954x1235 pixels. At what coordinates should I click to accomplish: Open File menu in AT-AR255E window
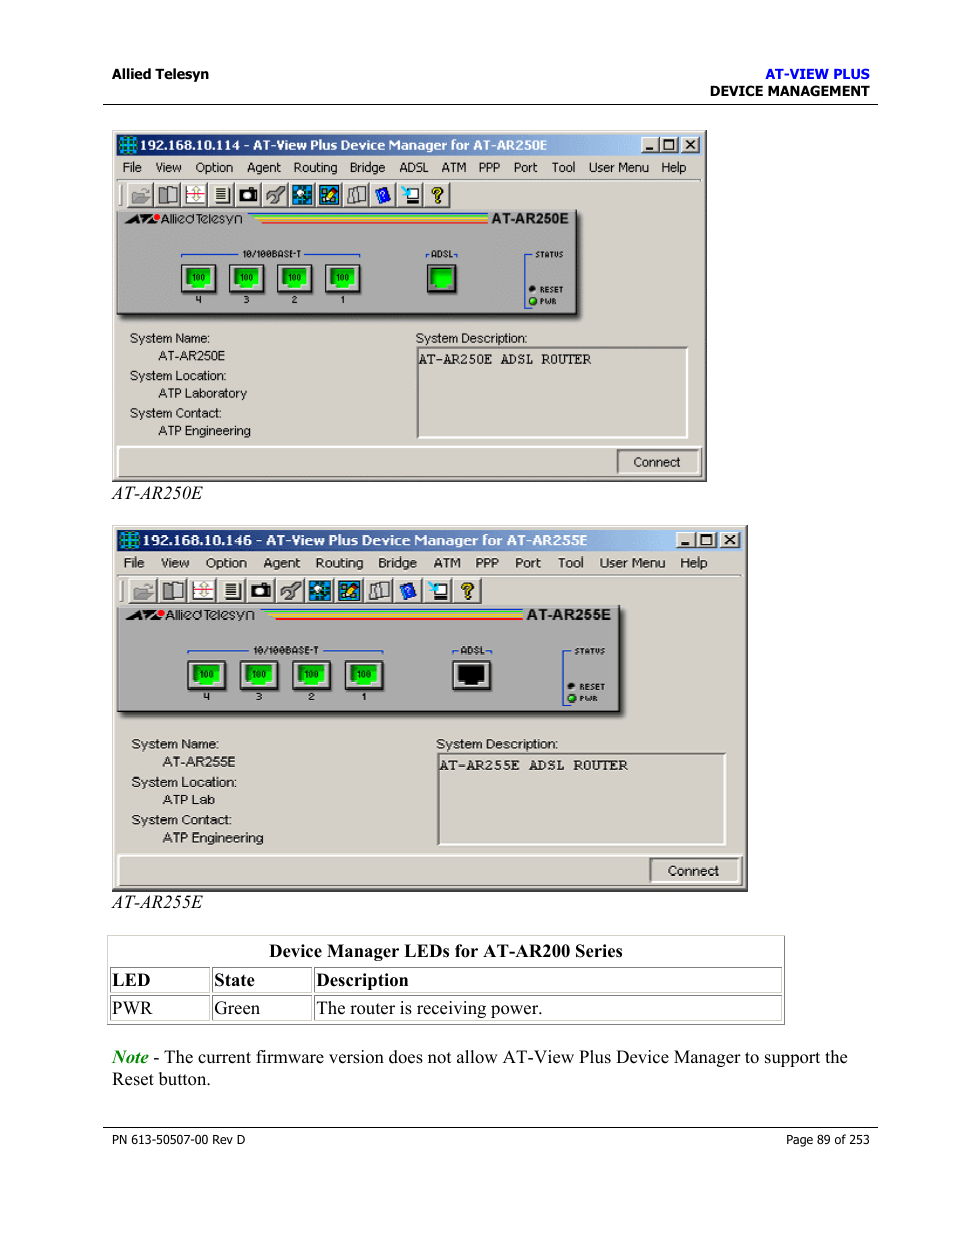[x=134, y=563]
